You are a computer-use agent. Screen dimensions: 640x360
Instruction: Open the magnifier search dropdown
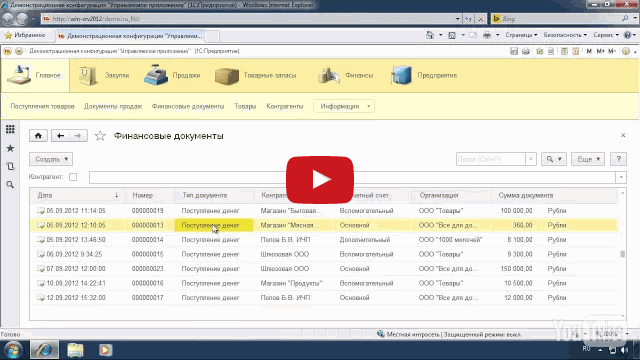pyautogui.click(x=554, y=159)
